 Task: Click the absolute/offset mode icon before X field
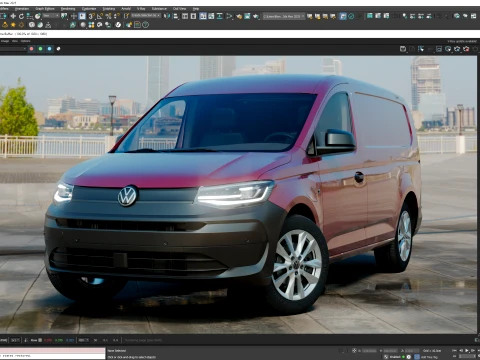[x=354, y=351]
